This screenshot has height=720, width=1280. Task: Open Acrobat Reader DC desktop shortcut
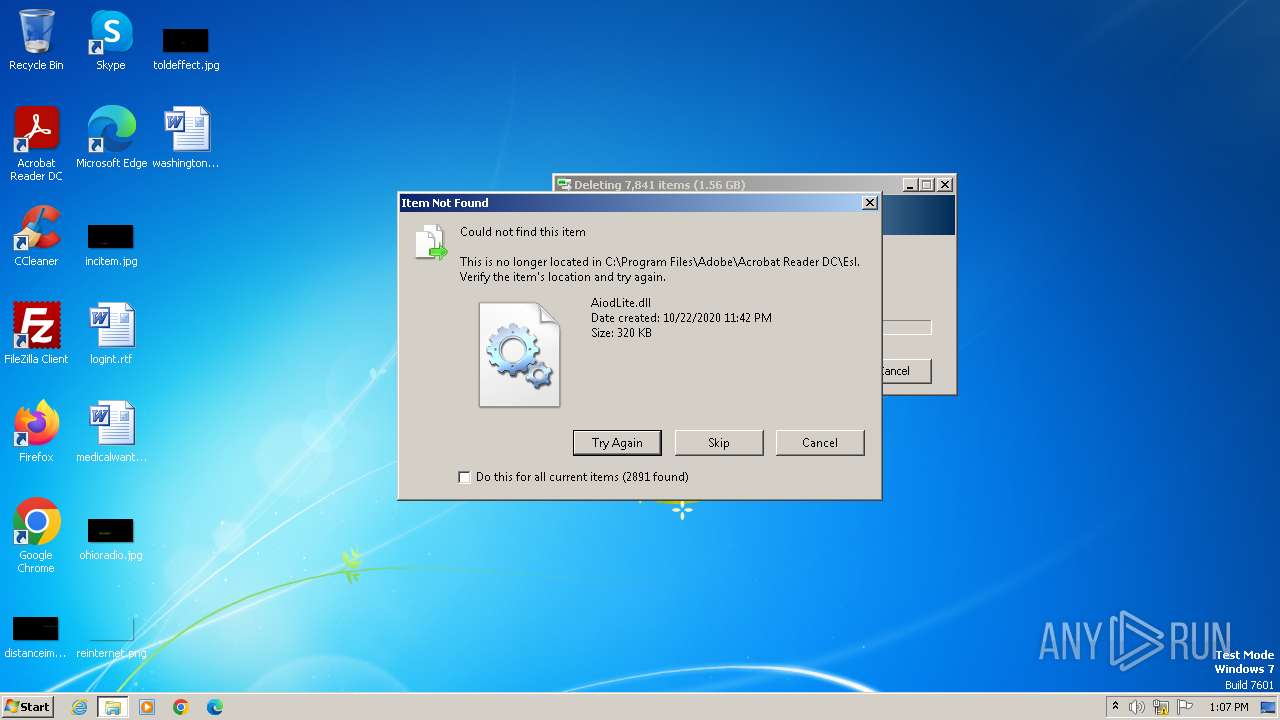(x=36, y=144)
